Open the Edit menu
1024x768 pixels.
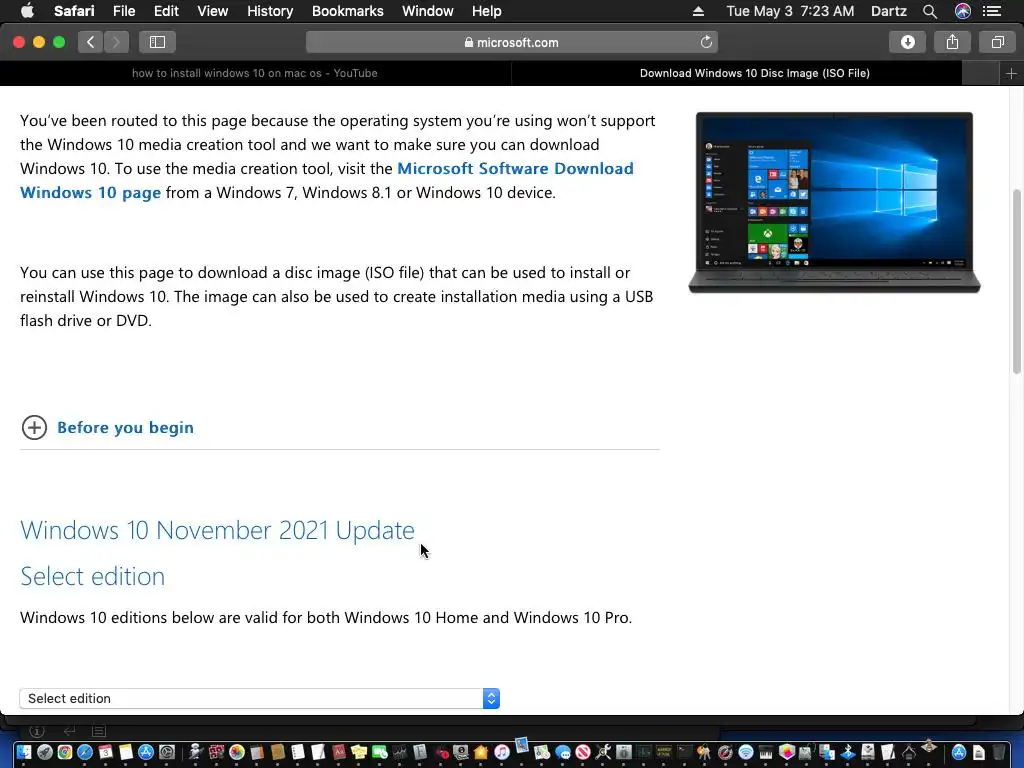pyautogui.click(x=166, y=11)
